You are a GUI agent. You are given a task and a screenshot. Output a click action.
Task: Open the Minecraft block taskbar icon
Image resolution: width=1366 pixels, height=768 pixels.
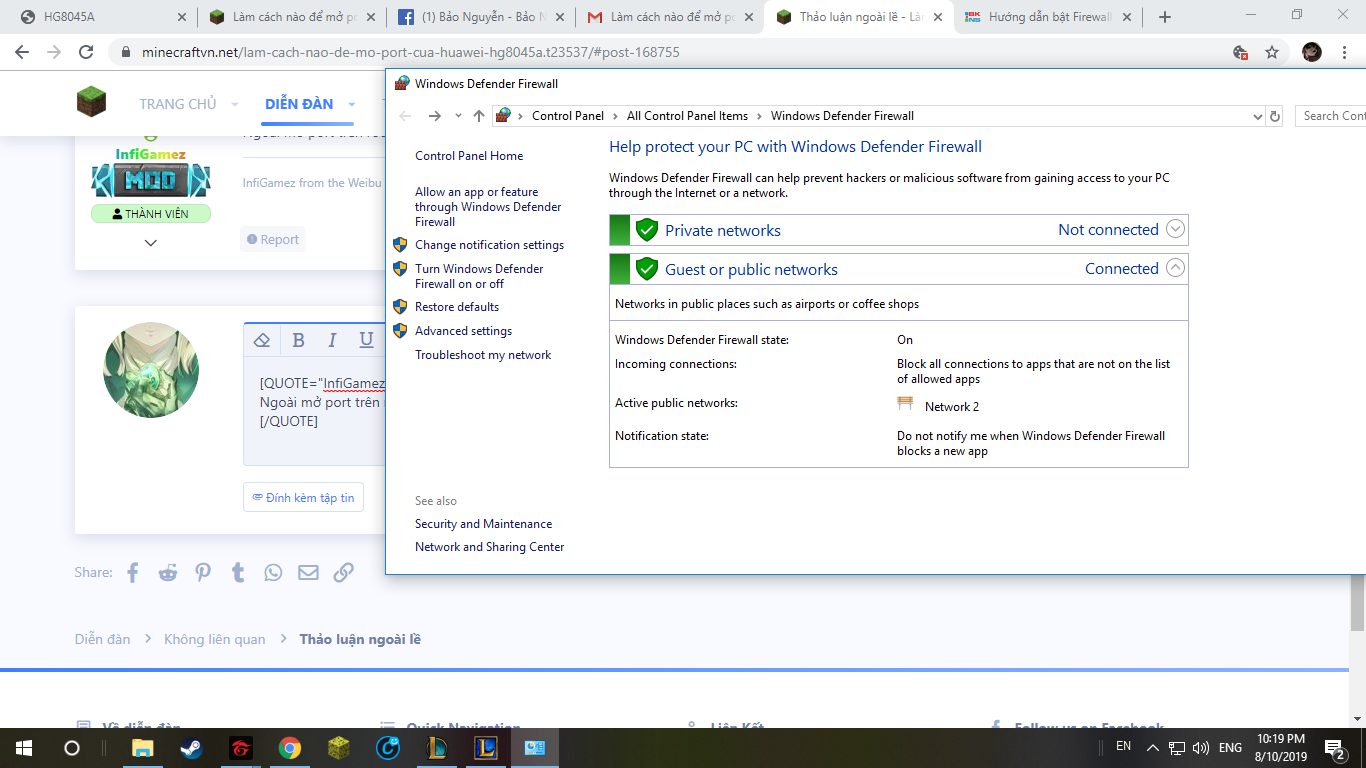click(338, 747)
